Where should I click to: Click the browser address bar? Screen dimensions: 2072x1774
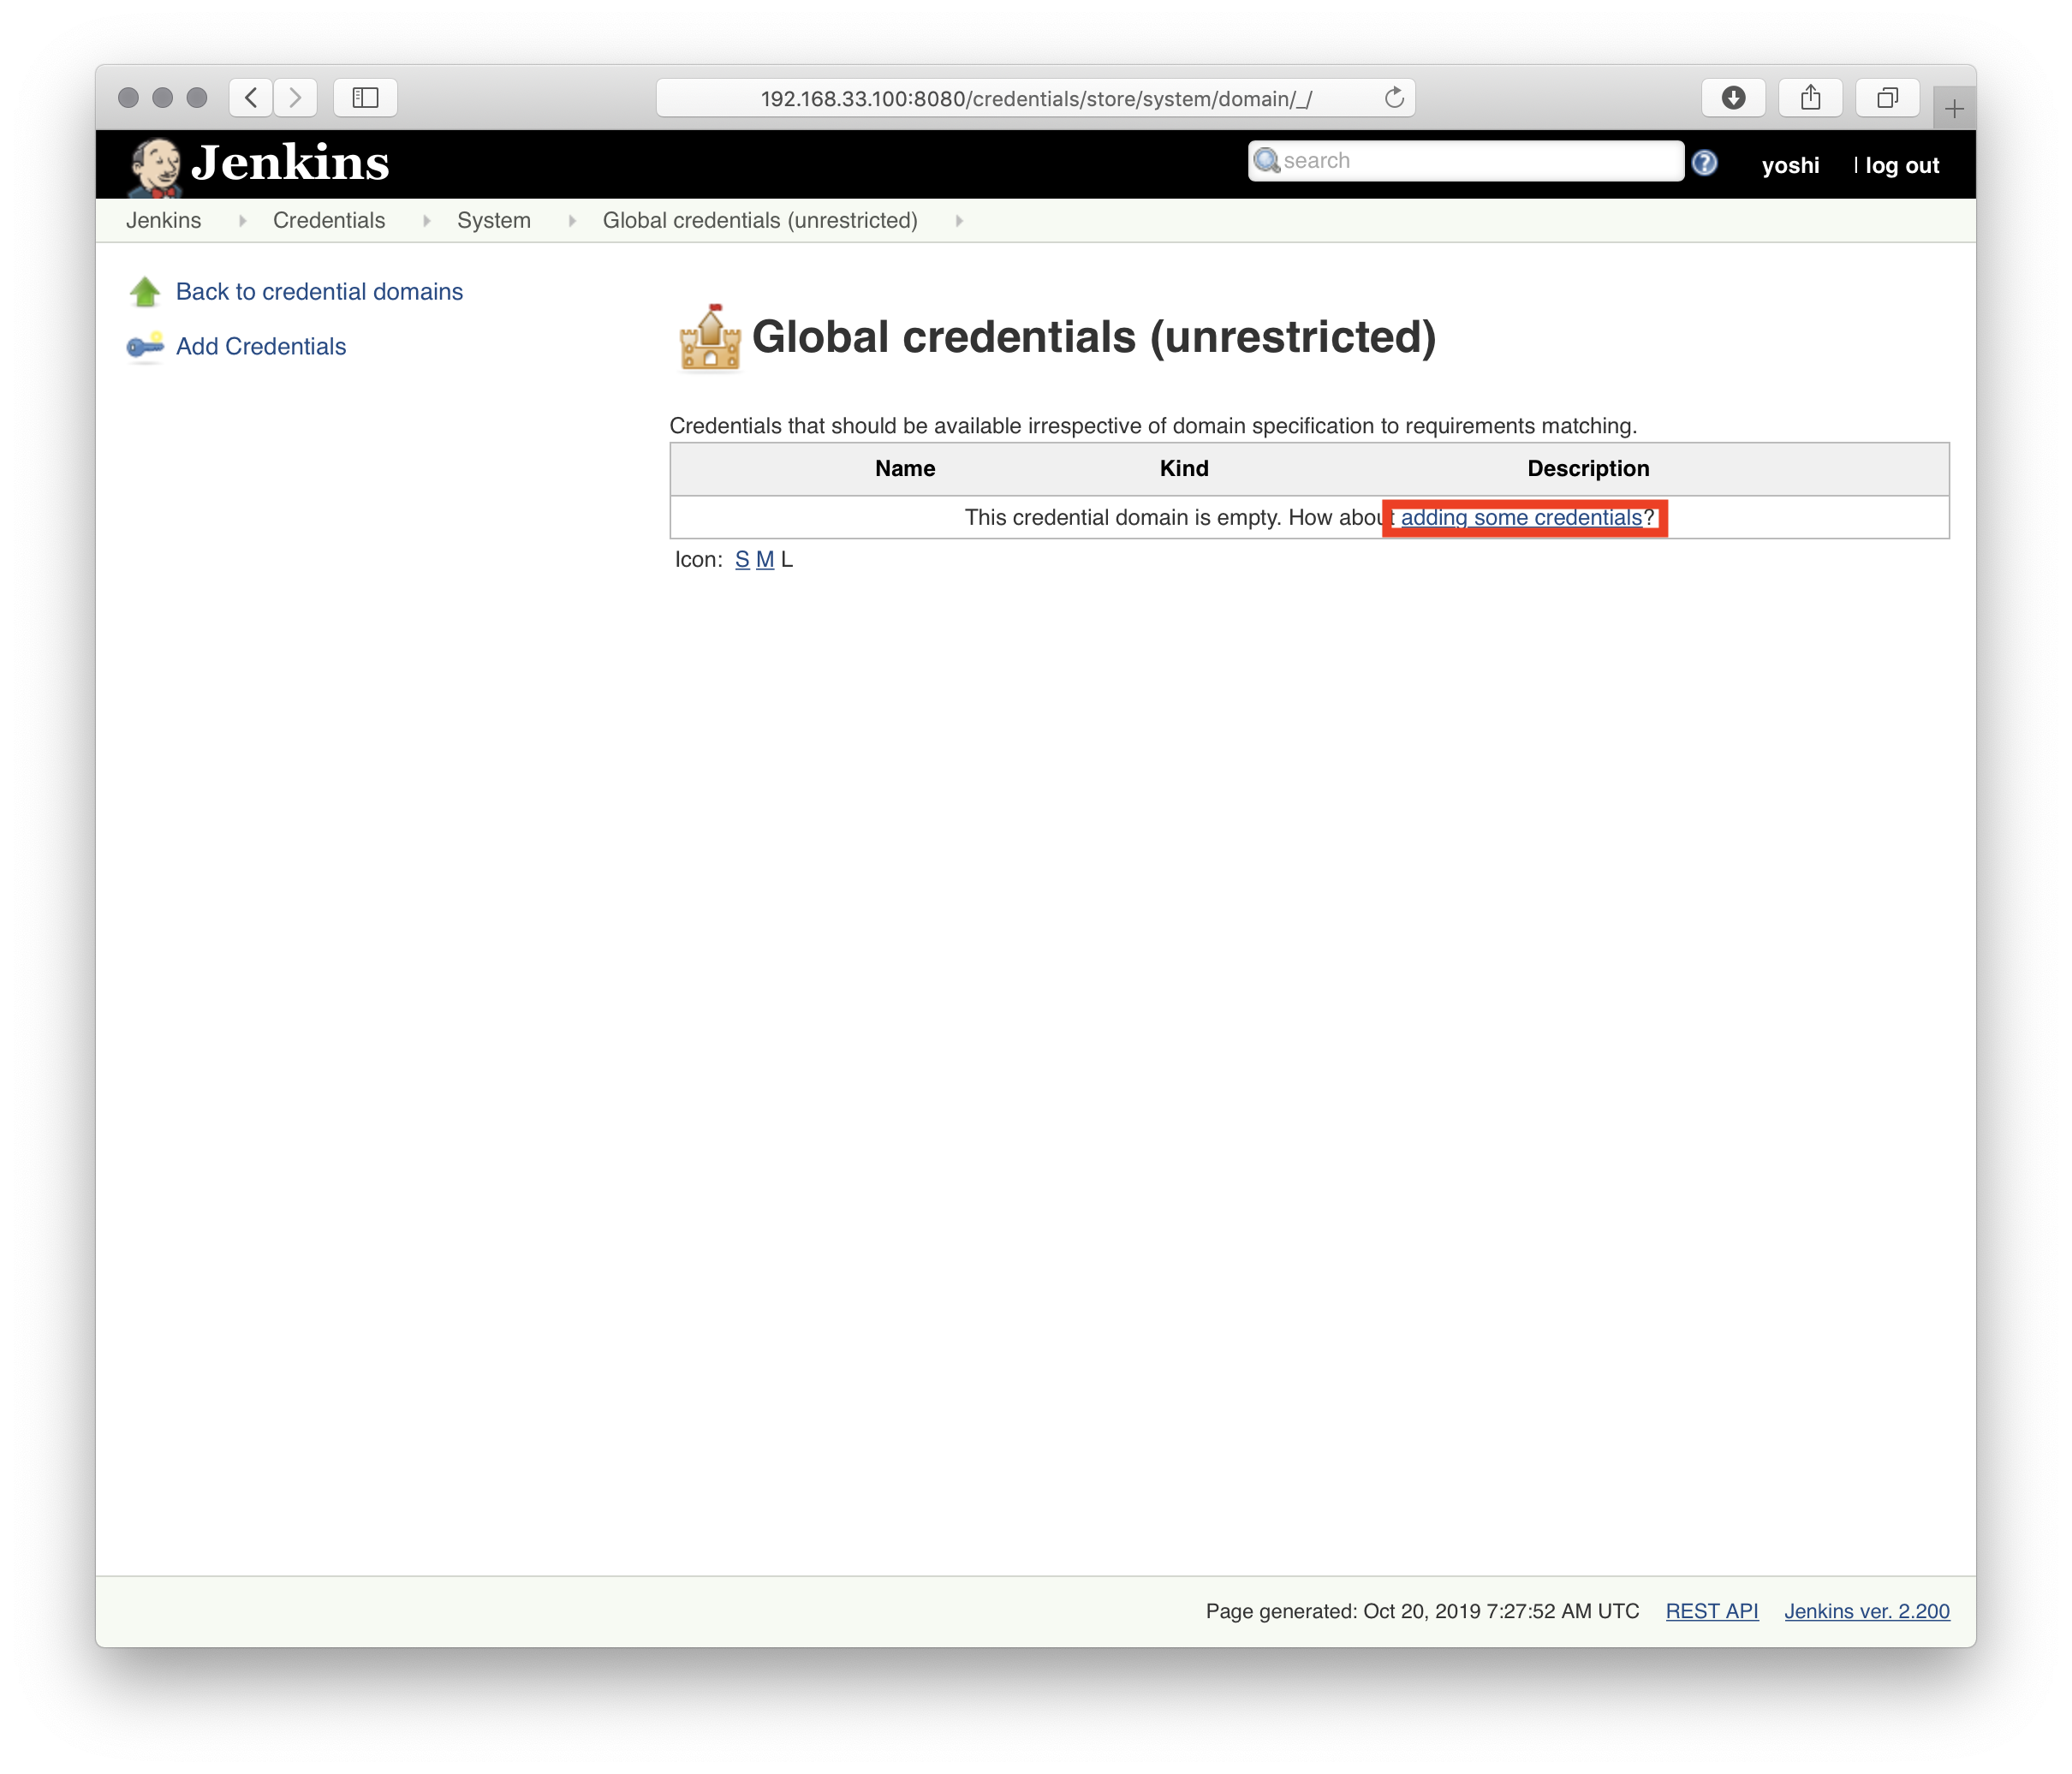pyautogui.click(x=1035, y=98)
